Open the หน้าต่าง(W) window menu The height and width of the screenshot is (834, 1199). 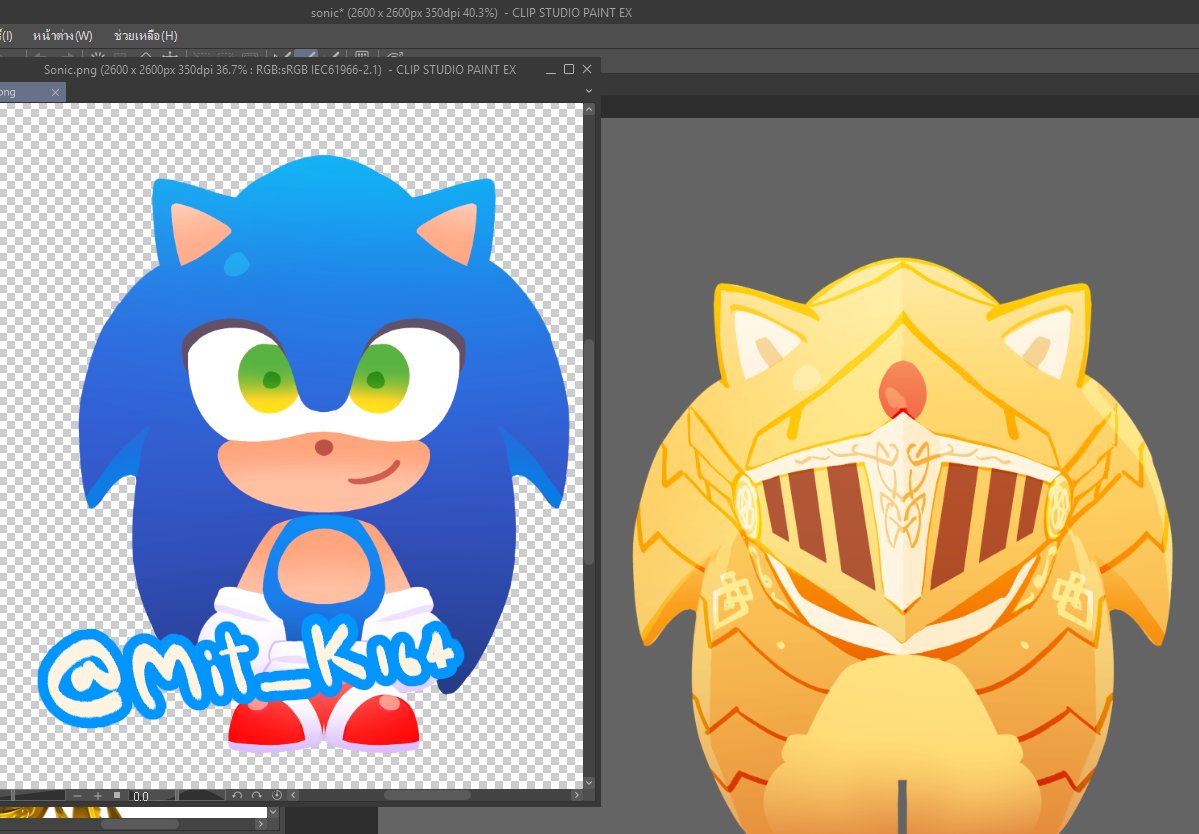63,35
